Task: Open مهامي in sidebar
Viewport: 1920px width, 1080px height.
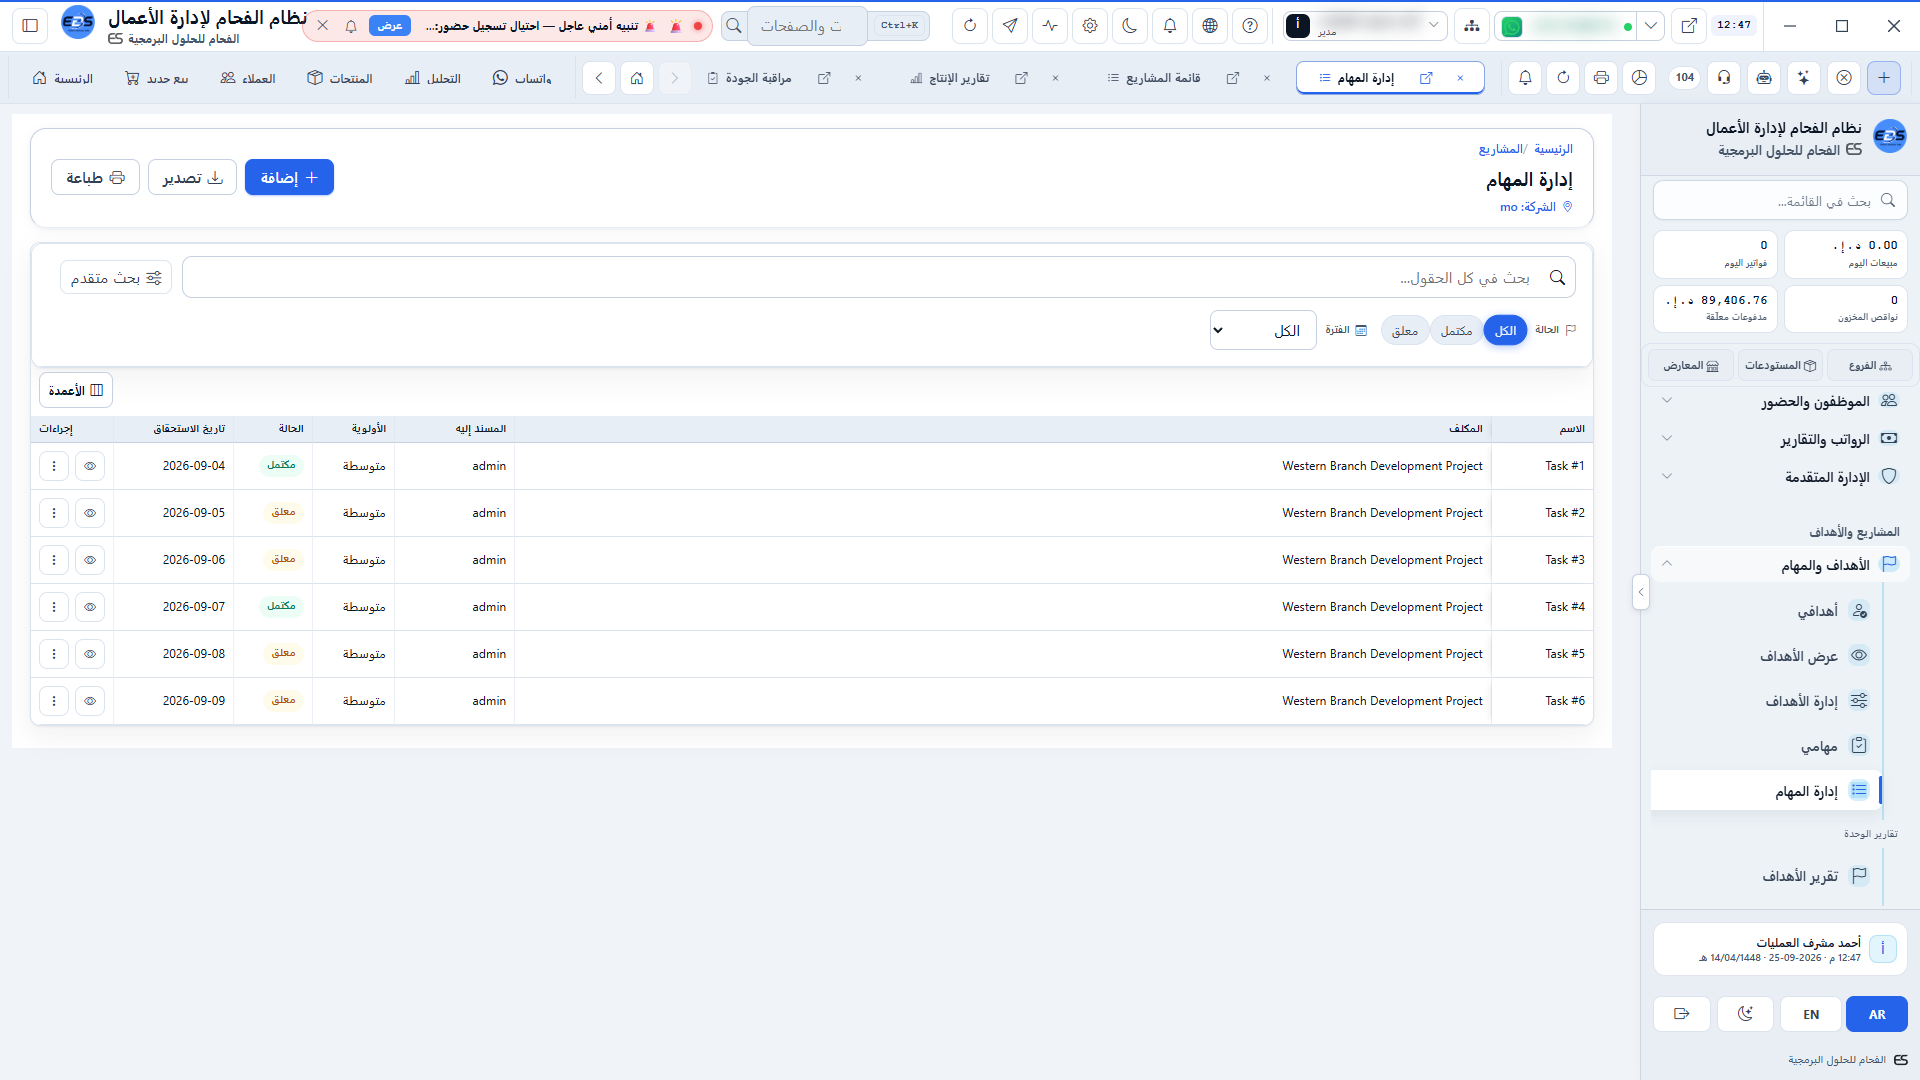Action: tap(1766, 747)
